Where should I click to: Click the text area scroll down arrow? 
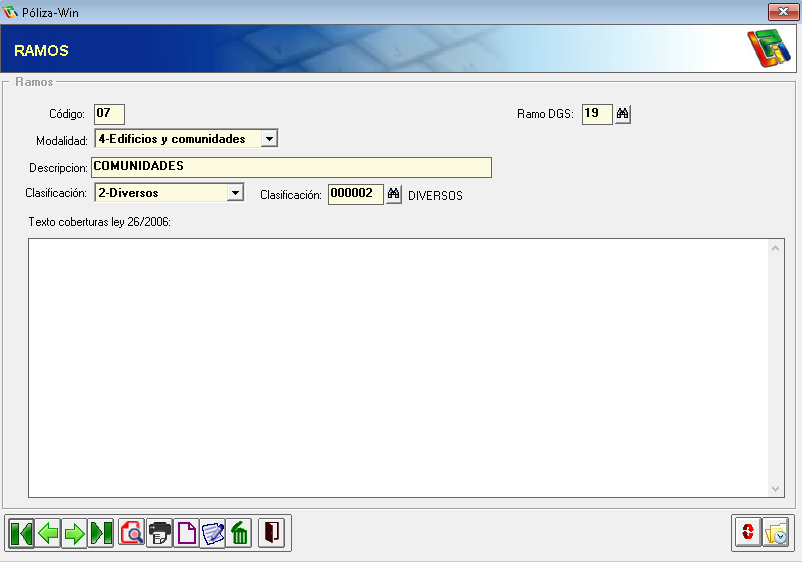tap(775, 488)
